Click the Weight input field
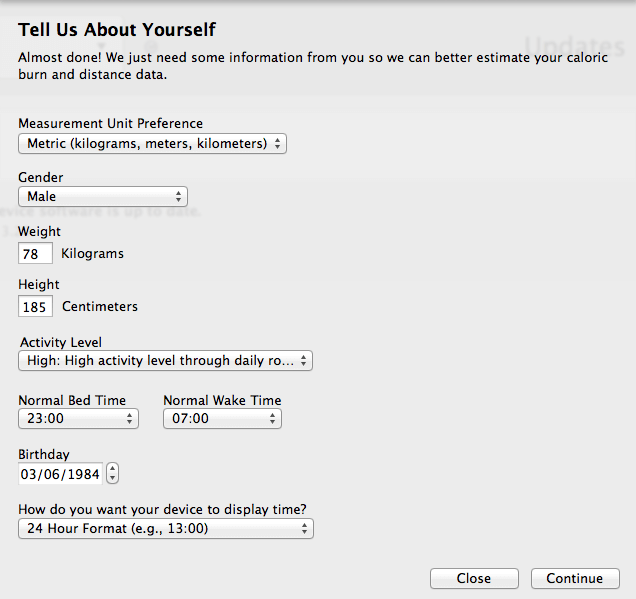Viewport: 636px width, 599px height. (35, 254)
